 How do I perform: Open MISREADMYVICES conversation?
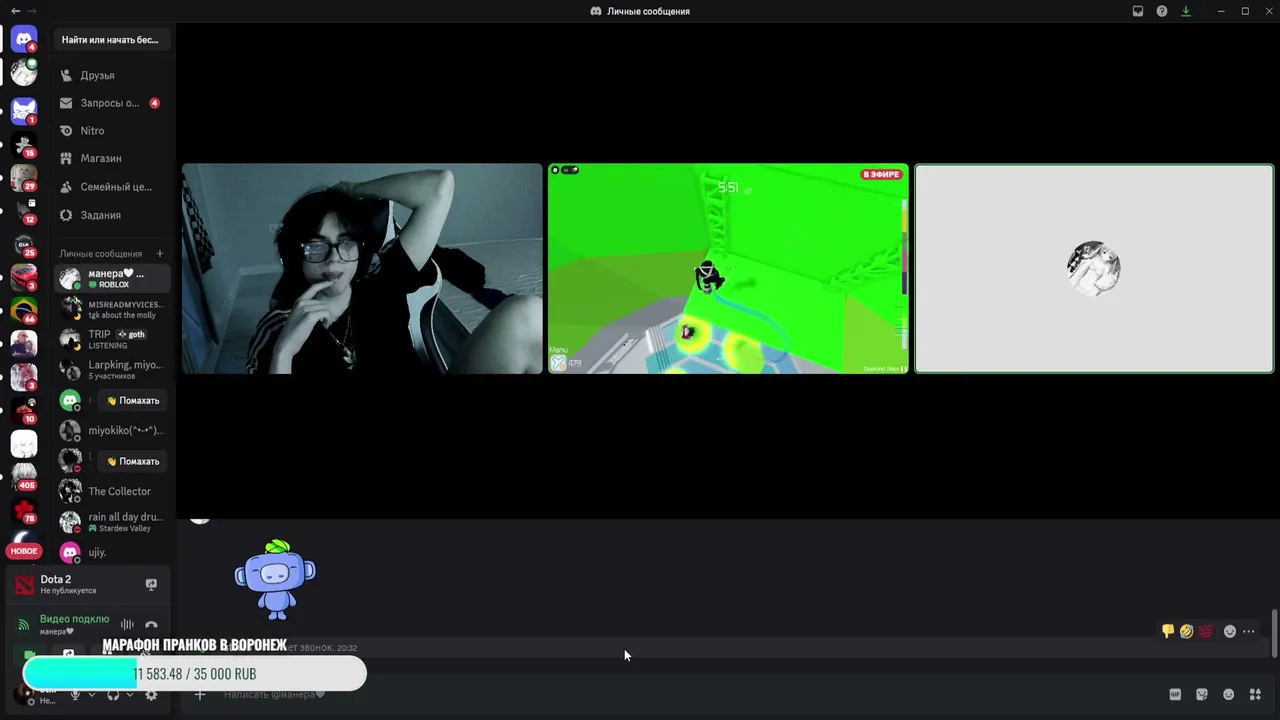click(112, 309)
